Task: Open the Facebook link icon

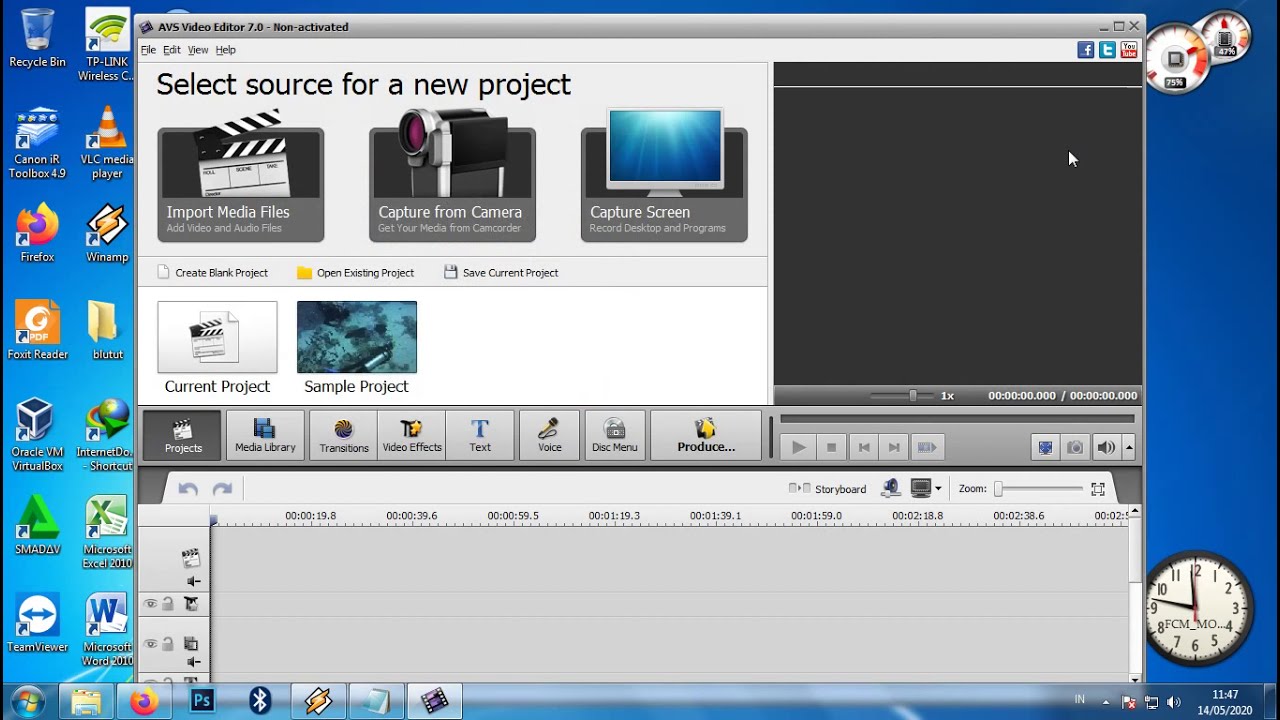Action: pos(1085,50)
